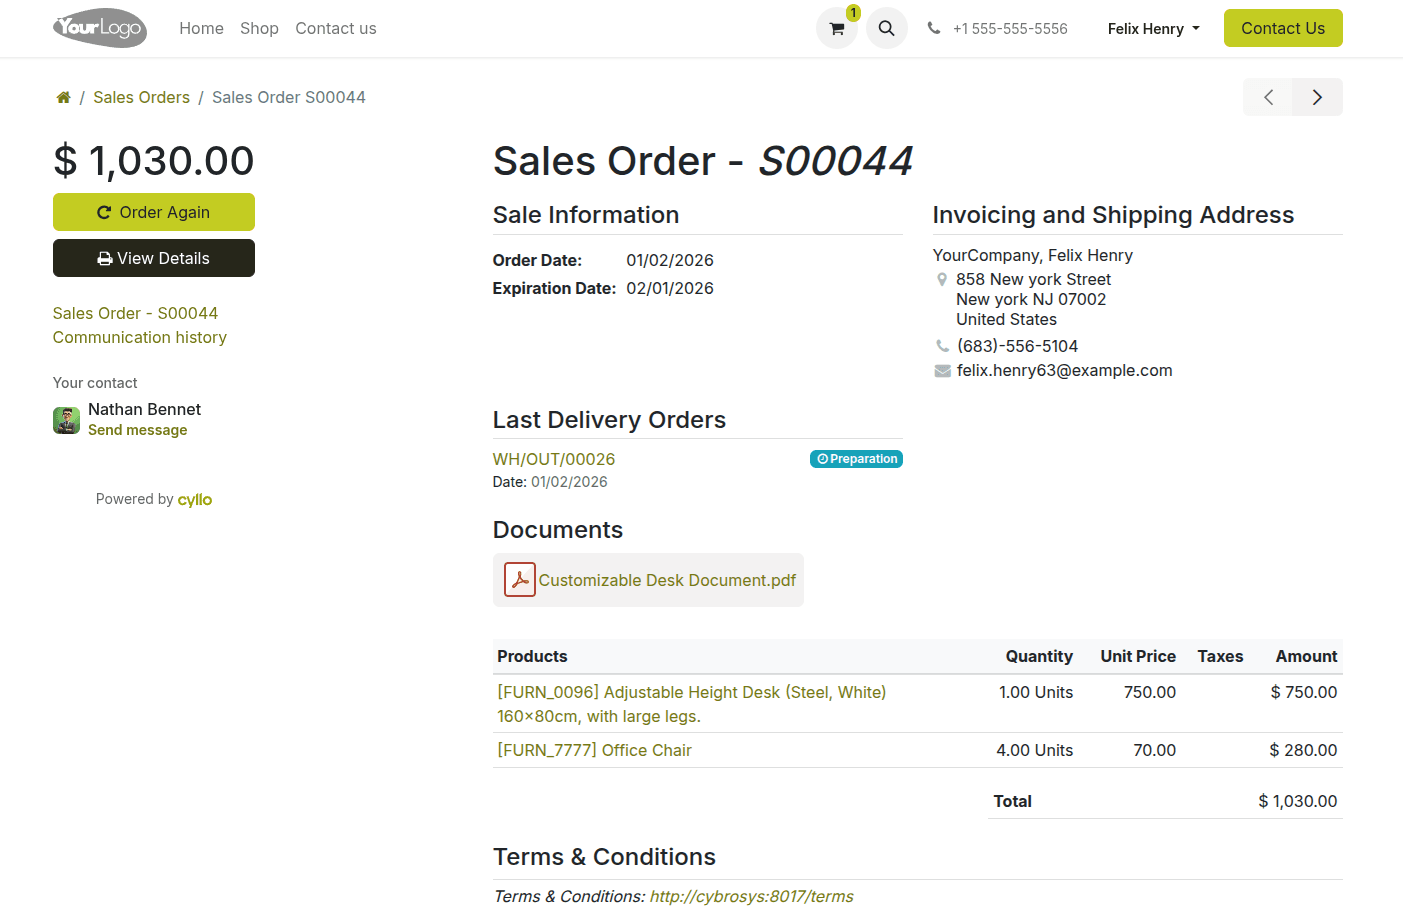Screen dimensions: 1403x919
Task: Click the green Contact Us button
Action: pos(1282,29)
